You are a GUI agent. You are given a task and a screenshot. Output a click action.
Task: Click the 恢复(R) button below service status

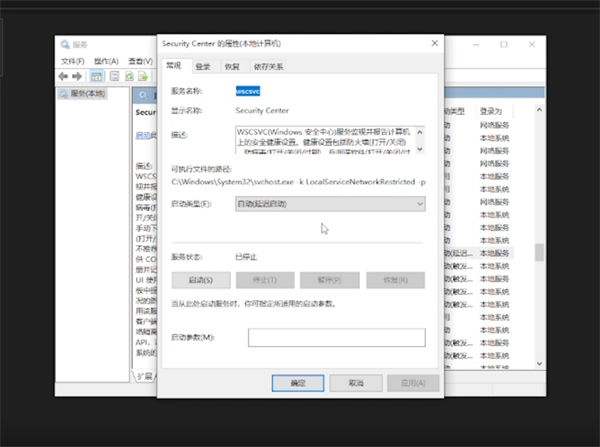click(395, 280)
